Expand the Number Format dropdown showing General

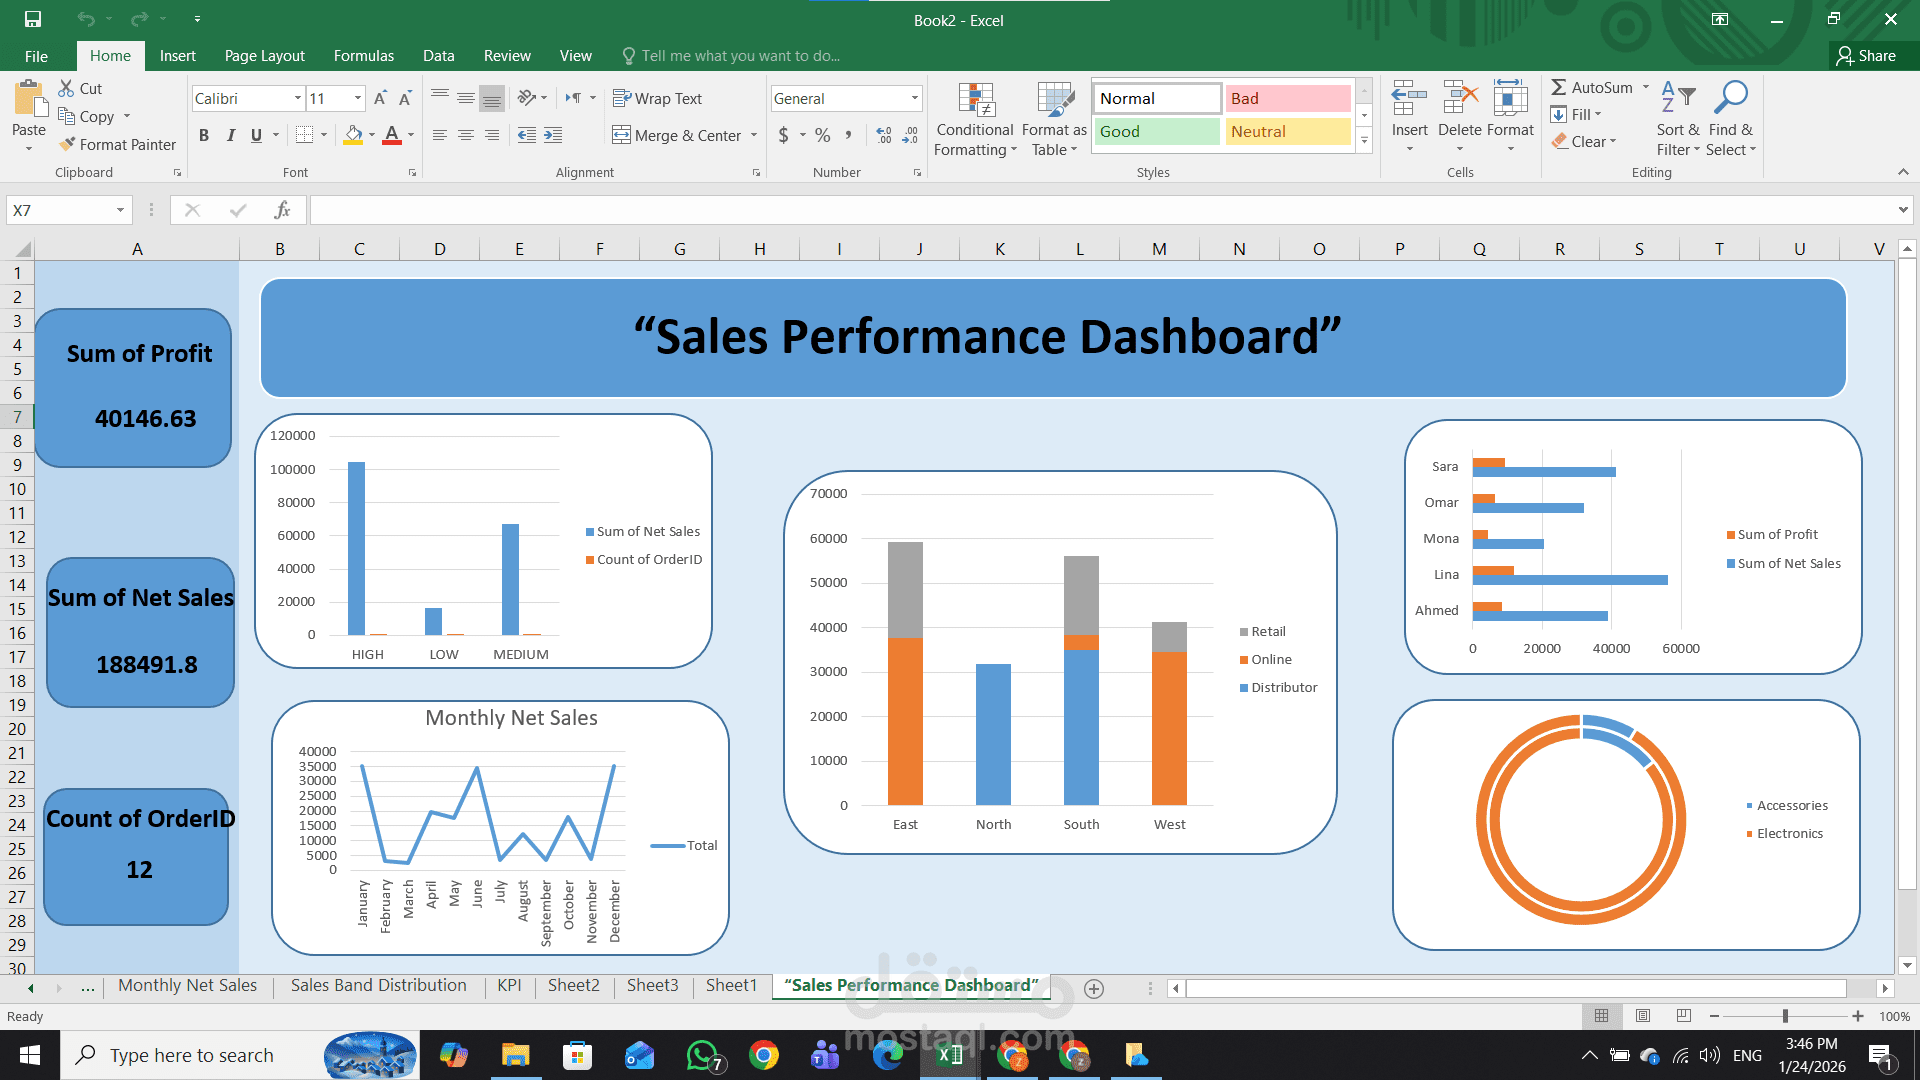click(x=916, y=98)
